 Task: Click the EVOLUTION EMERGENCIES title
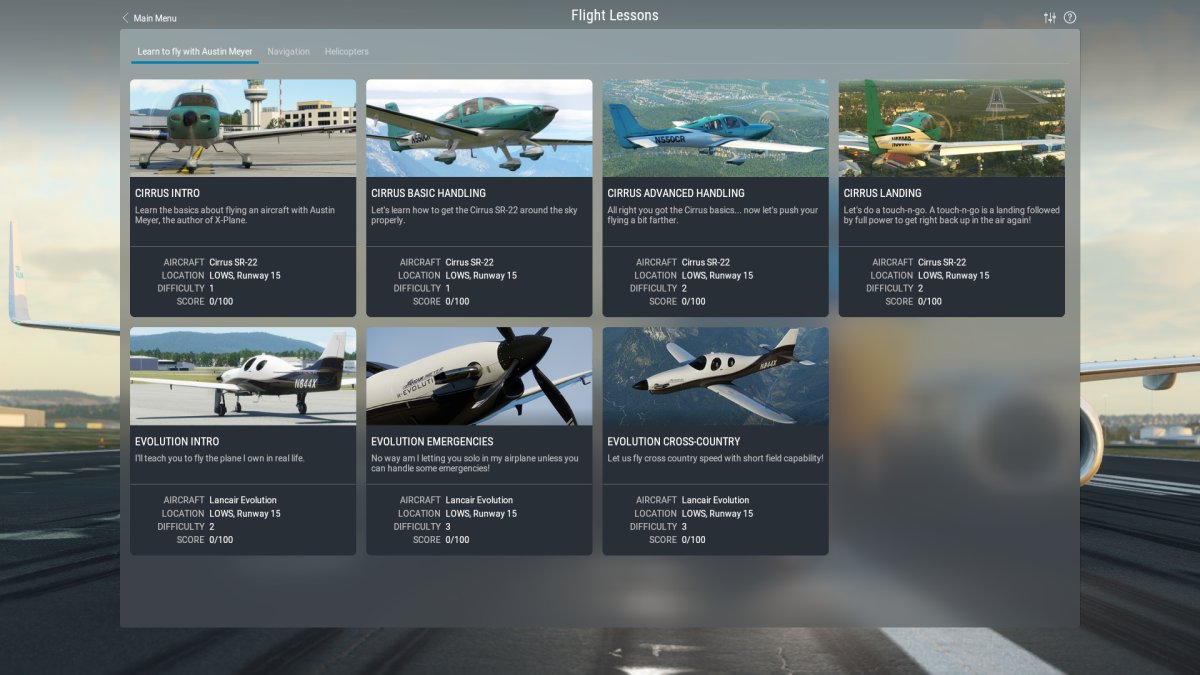pyautogui.click(x=432, y=441)
